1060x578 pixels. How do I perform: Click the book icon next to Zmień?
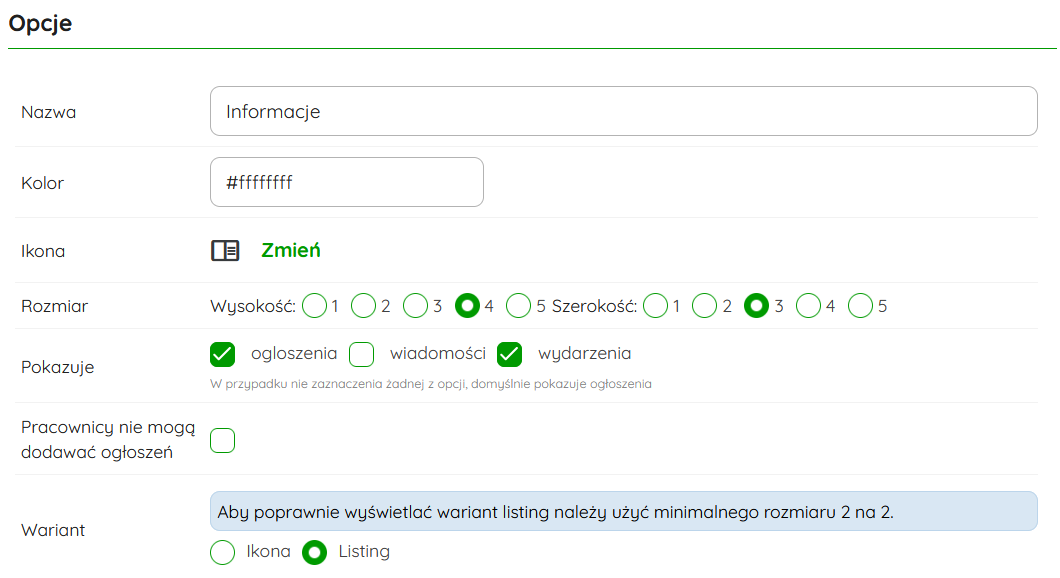click(225, 251)
